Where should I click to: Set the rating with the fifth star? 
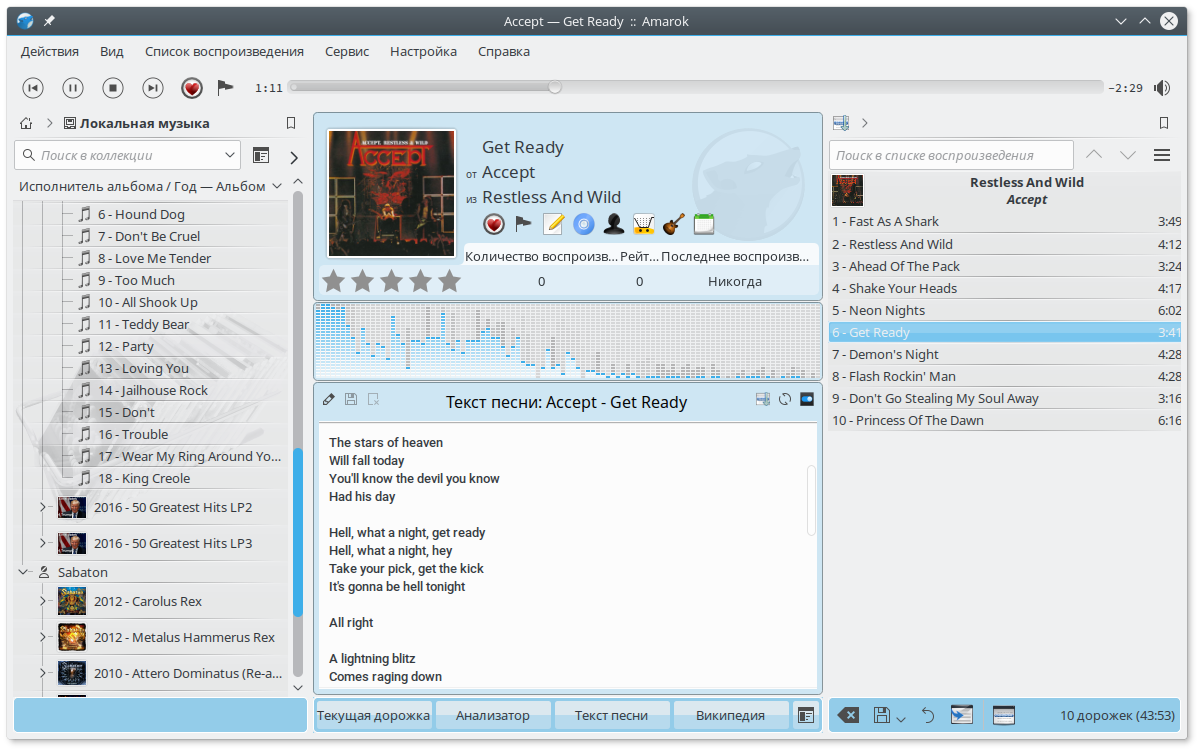point(449,281)
